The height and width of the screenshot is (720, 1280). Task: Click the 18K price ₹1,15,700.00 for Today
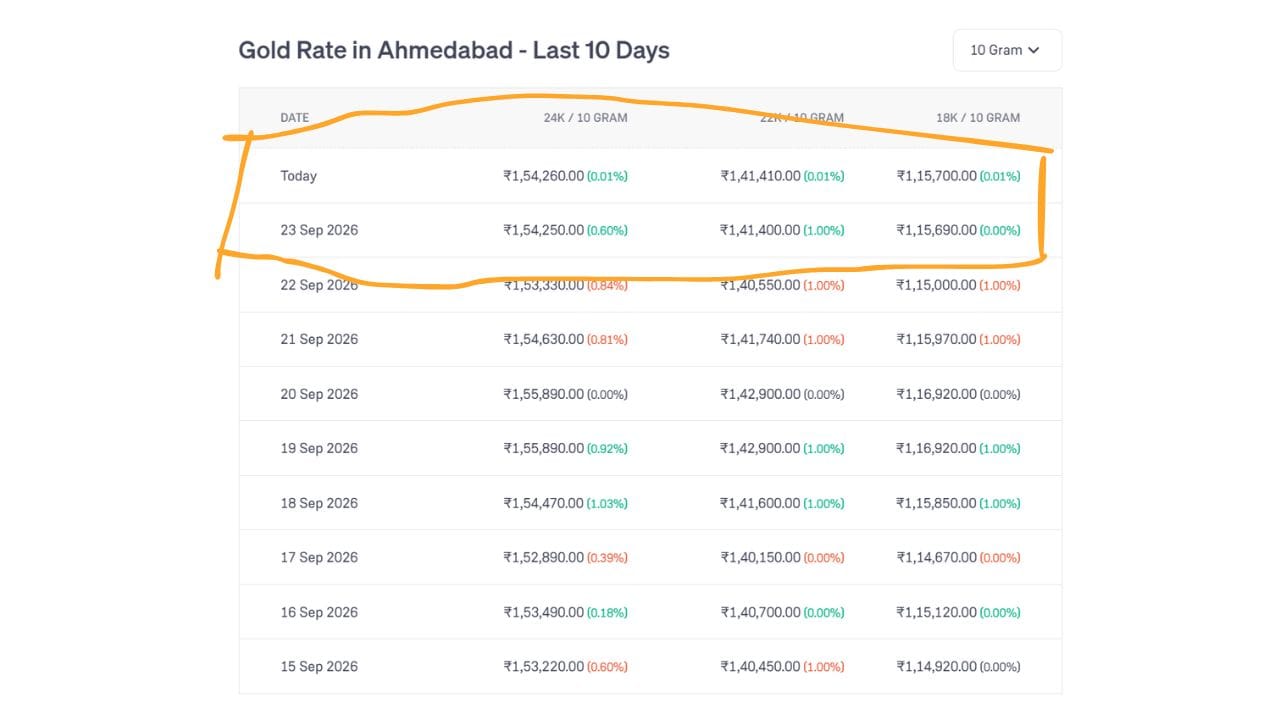tap(936, 176)
